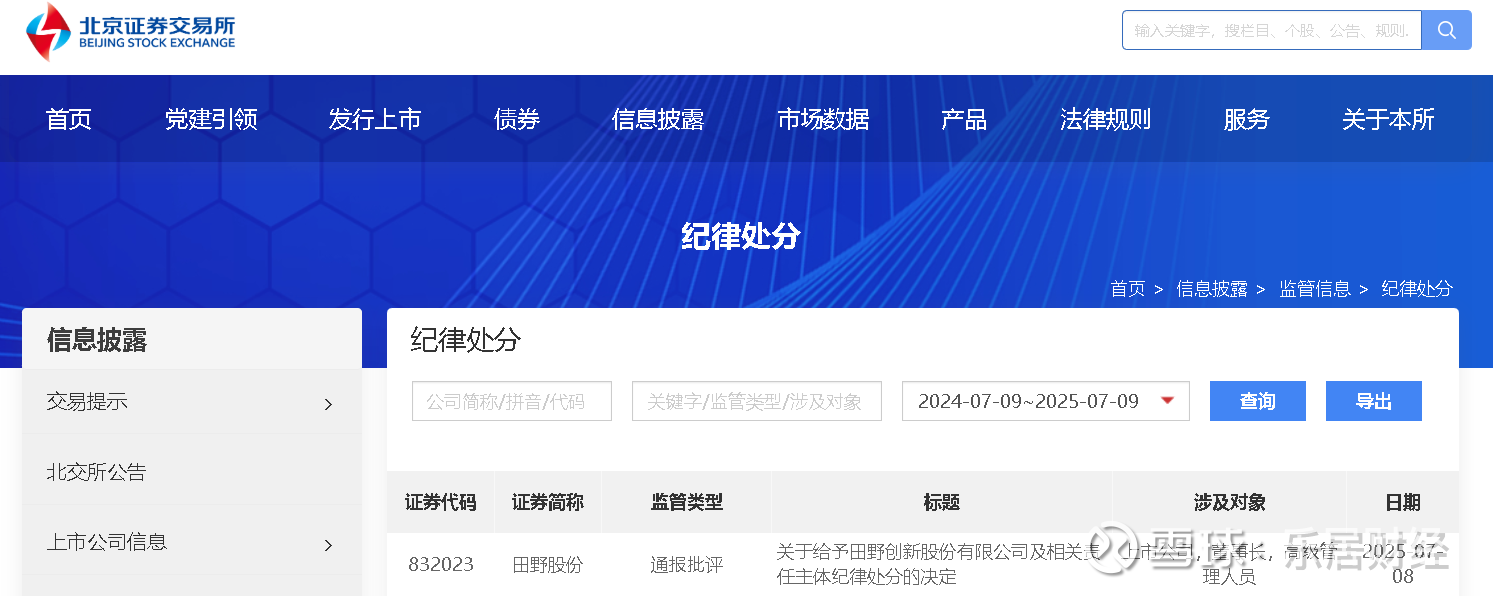The image size is (1493, 596).
Task: Click the Beijing Stock Exchange logo
Action: [131, 31]
